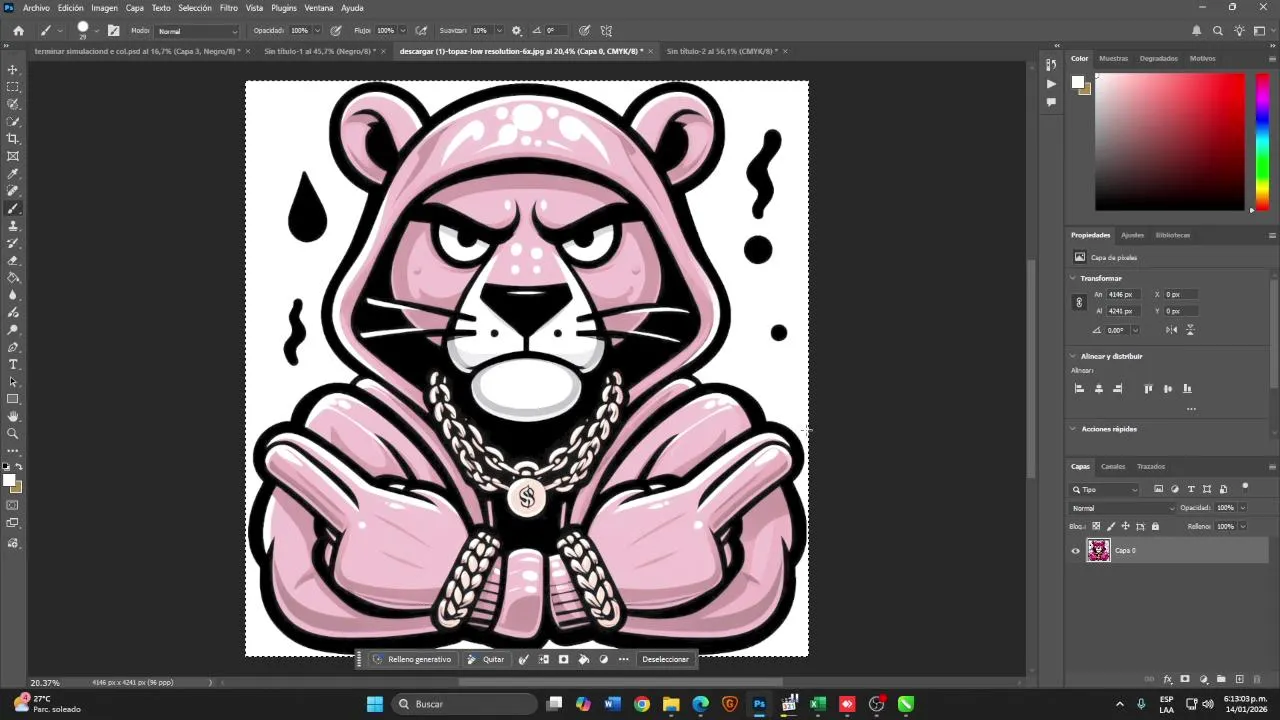
Task: Click the color picker gradient field
Action: tap(1169, 142)
